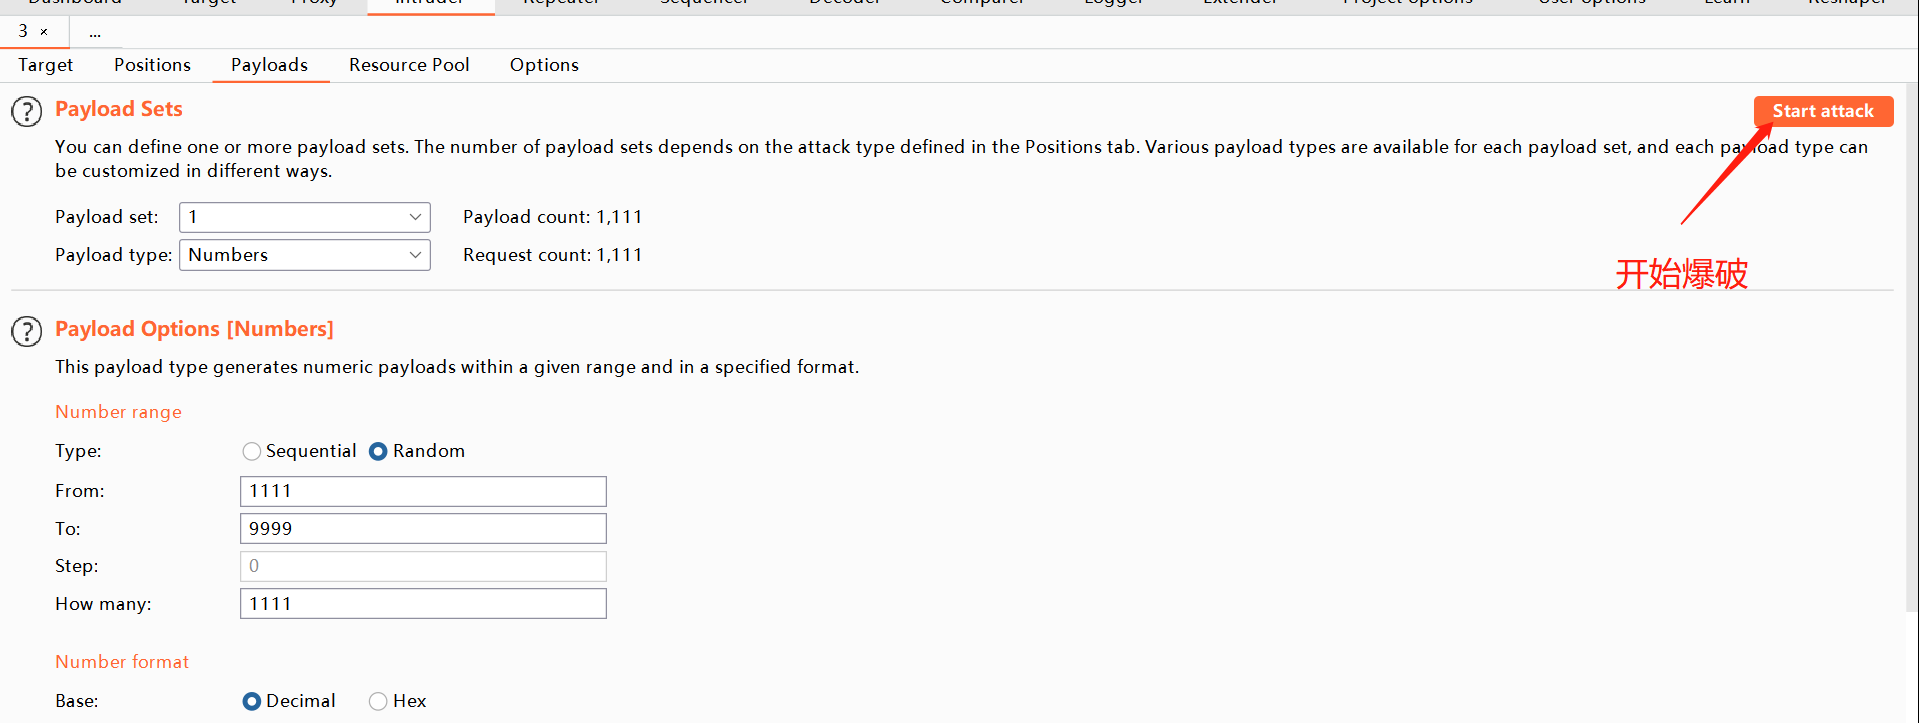Switch to the Resource Pool tab

click(408, 65)
